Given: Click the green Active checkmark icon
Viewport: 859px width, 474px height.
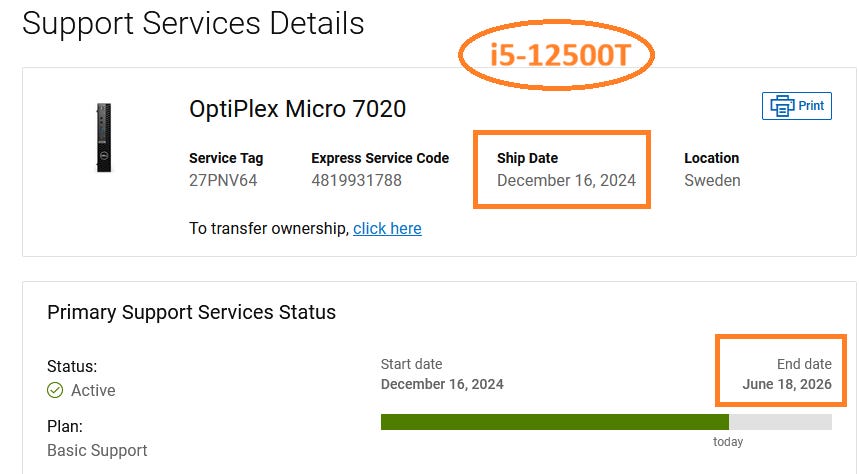Looking at the screenshot, I should (55, 390).
